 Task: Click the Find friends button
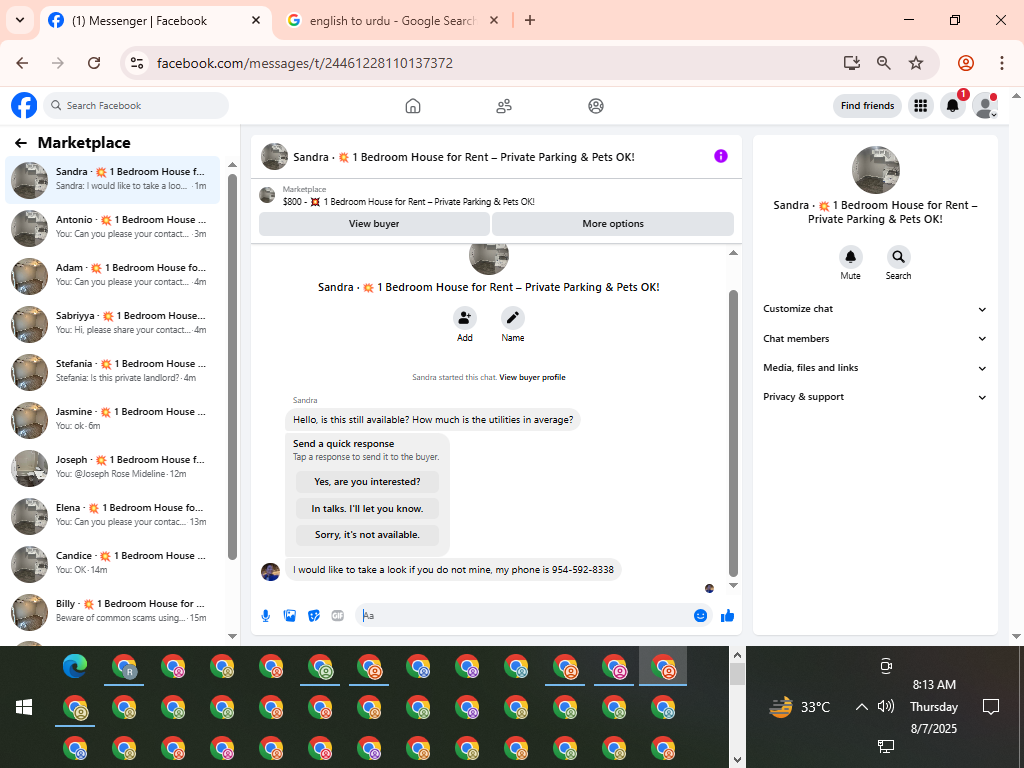point(867,106)
